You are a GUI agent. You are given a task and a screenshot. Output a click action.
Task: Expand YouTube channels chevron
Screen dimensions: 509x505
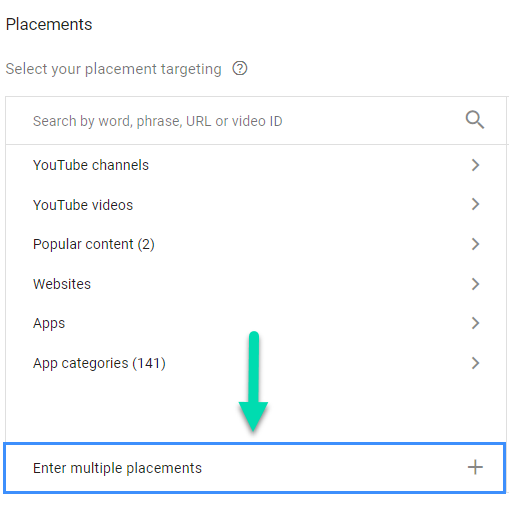[x=475, y=165]
